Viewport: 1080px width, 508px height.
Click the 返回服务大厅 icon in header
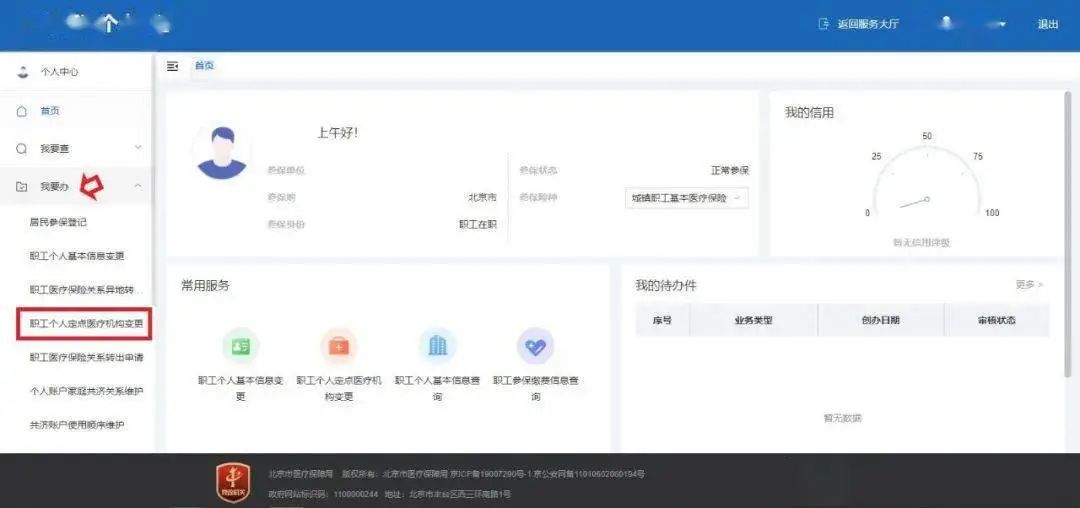(824, 24)
